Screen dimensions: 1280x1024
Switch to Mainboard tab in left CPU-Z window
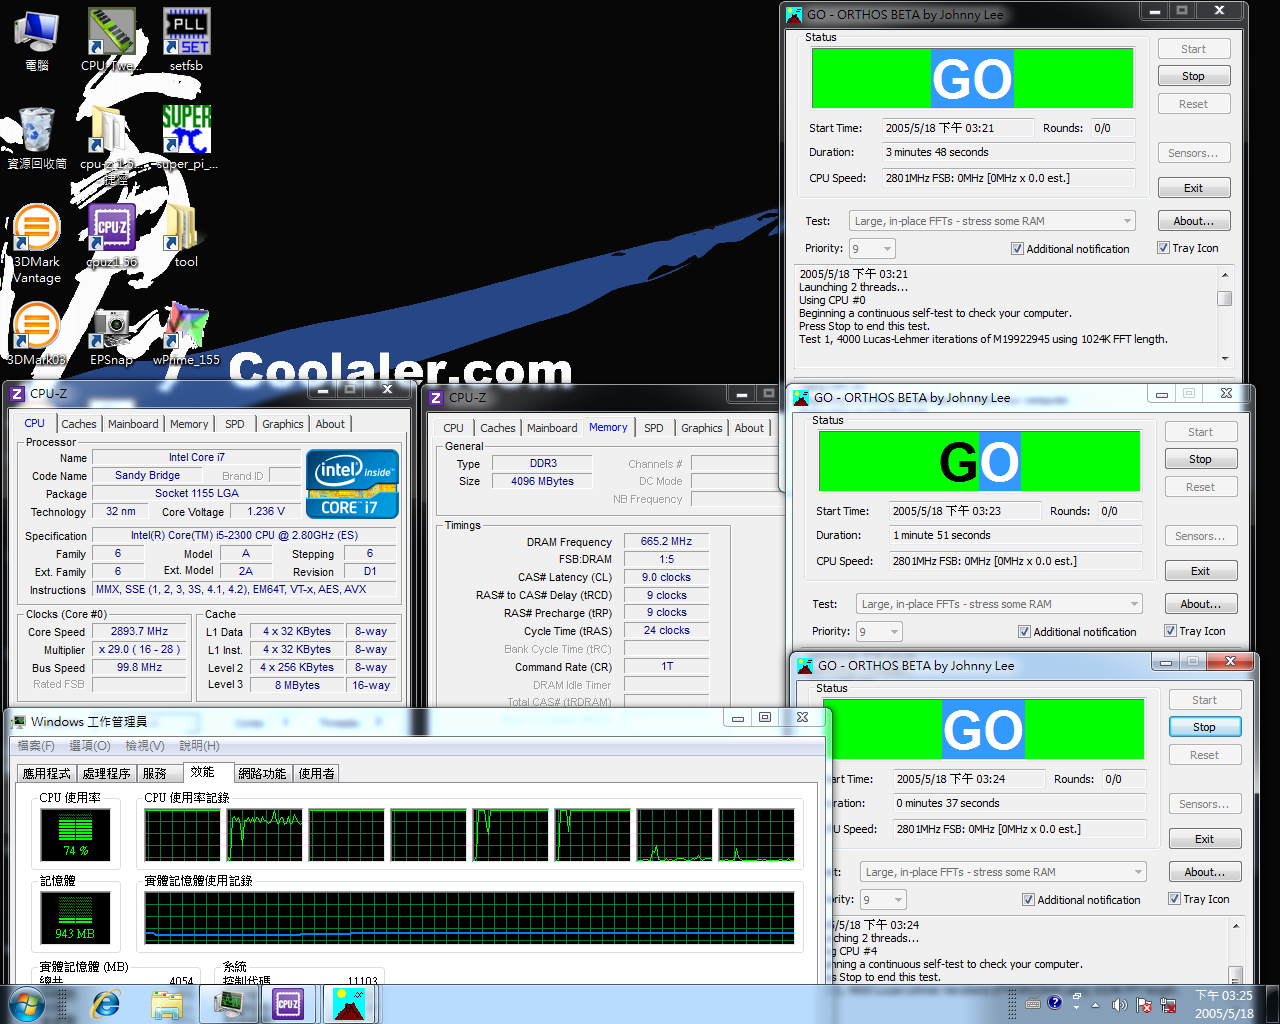(x=133, y=424)
